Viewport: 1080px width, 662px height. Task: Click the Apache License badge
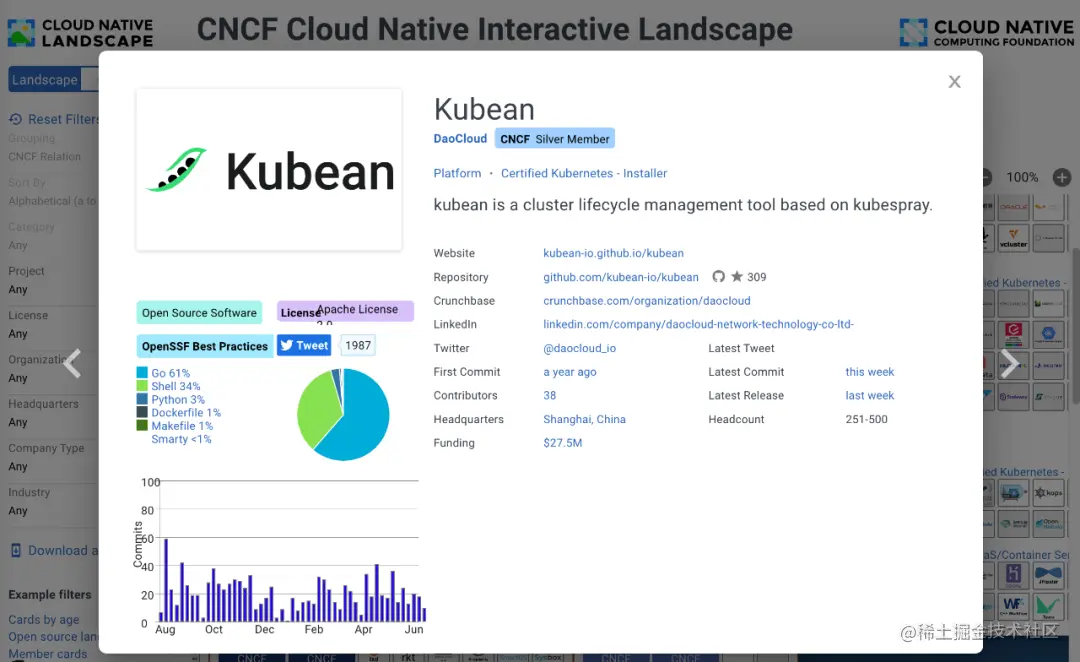tap(345, 311)
